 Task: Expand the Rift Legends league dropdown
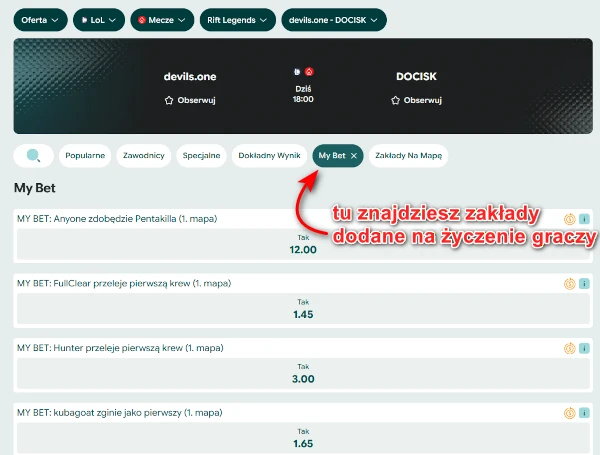pos(238,20)
